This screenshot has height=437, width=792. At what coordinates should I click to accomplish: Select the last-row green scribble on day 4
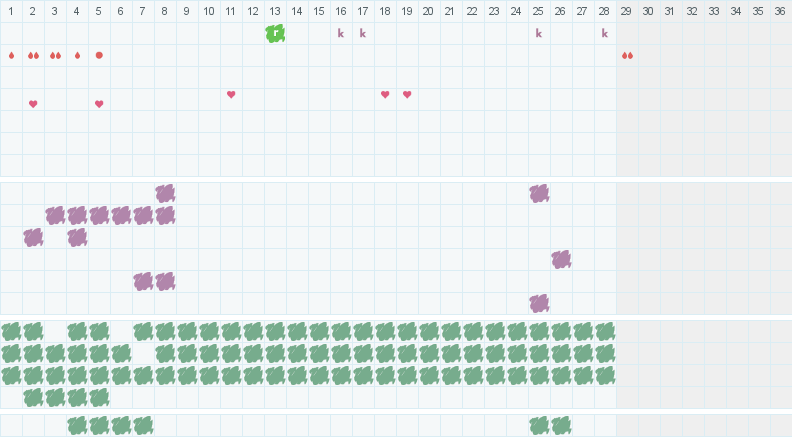(x=77, y=425)
